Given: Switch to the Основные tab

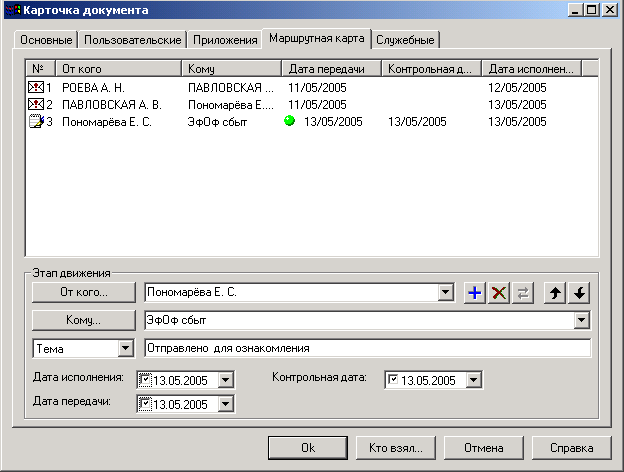Looking at the screenshot, I should click(46, 40).
